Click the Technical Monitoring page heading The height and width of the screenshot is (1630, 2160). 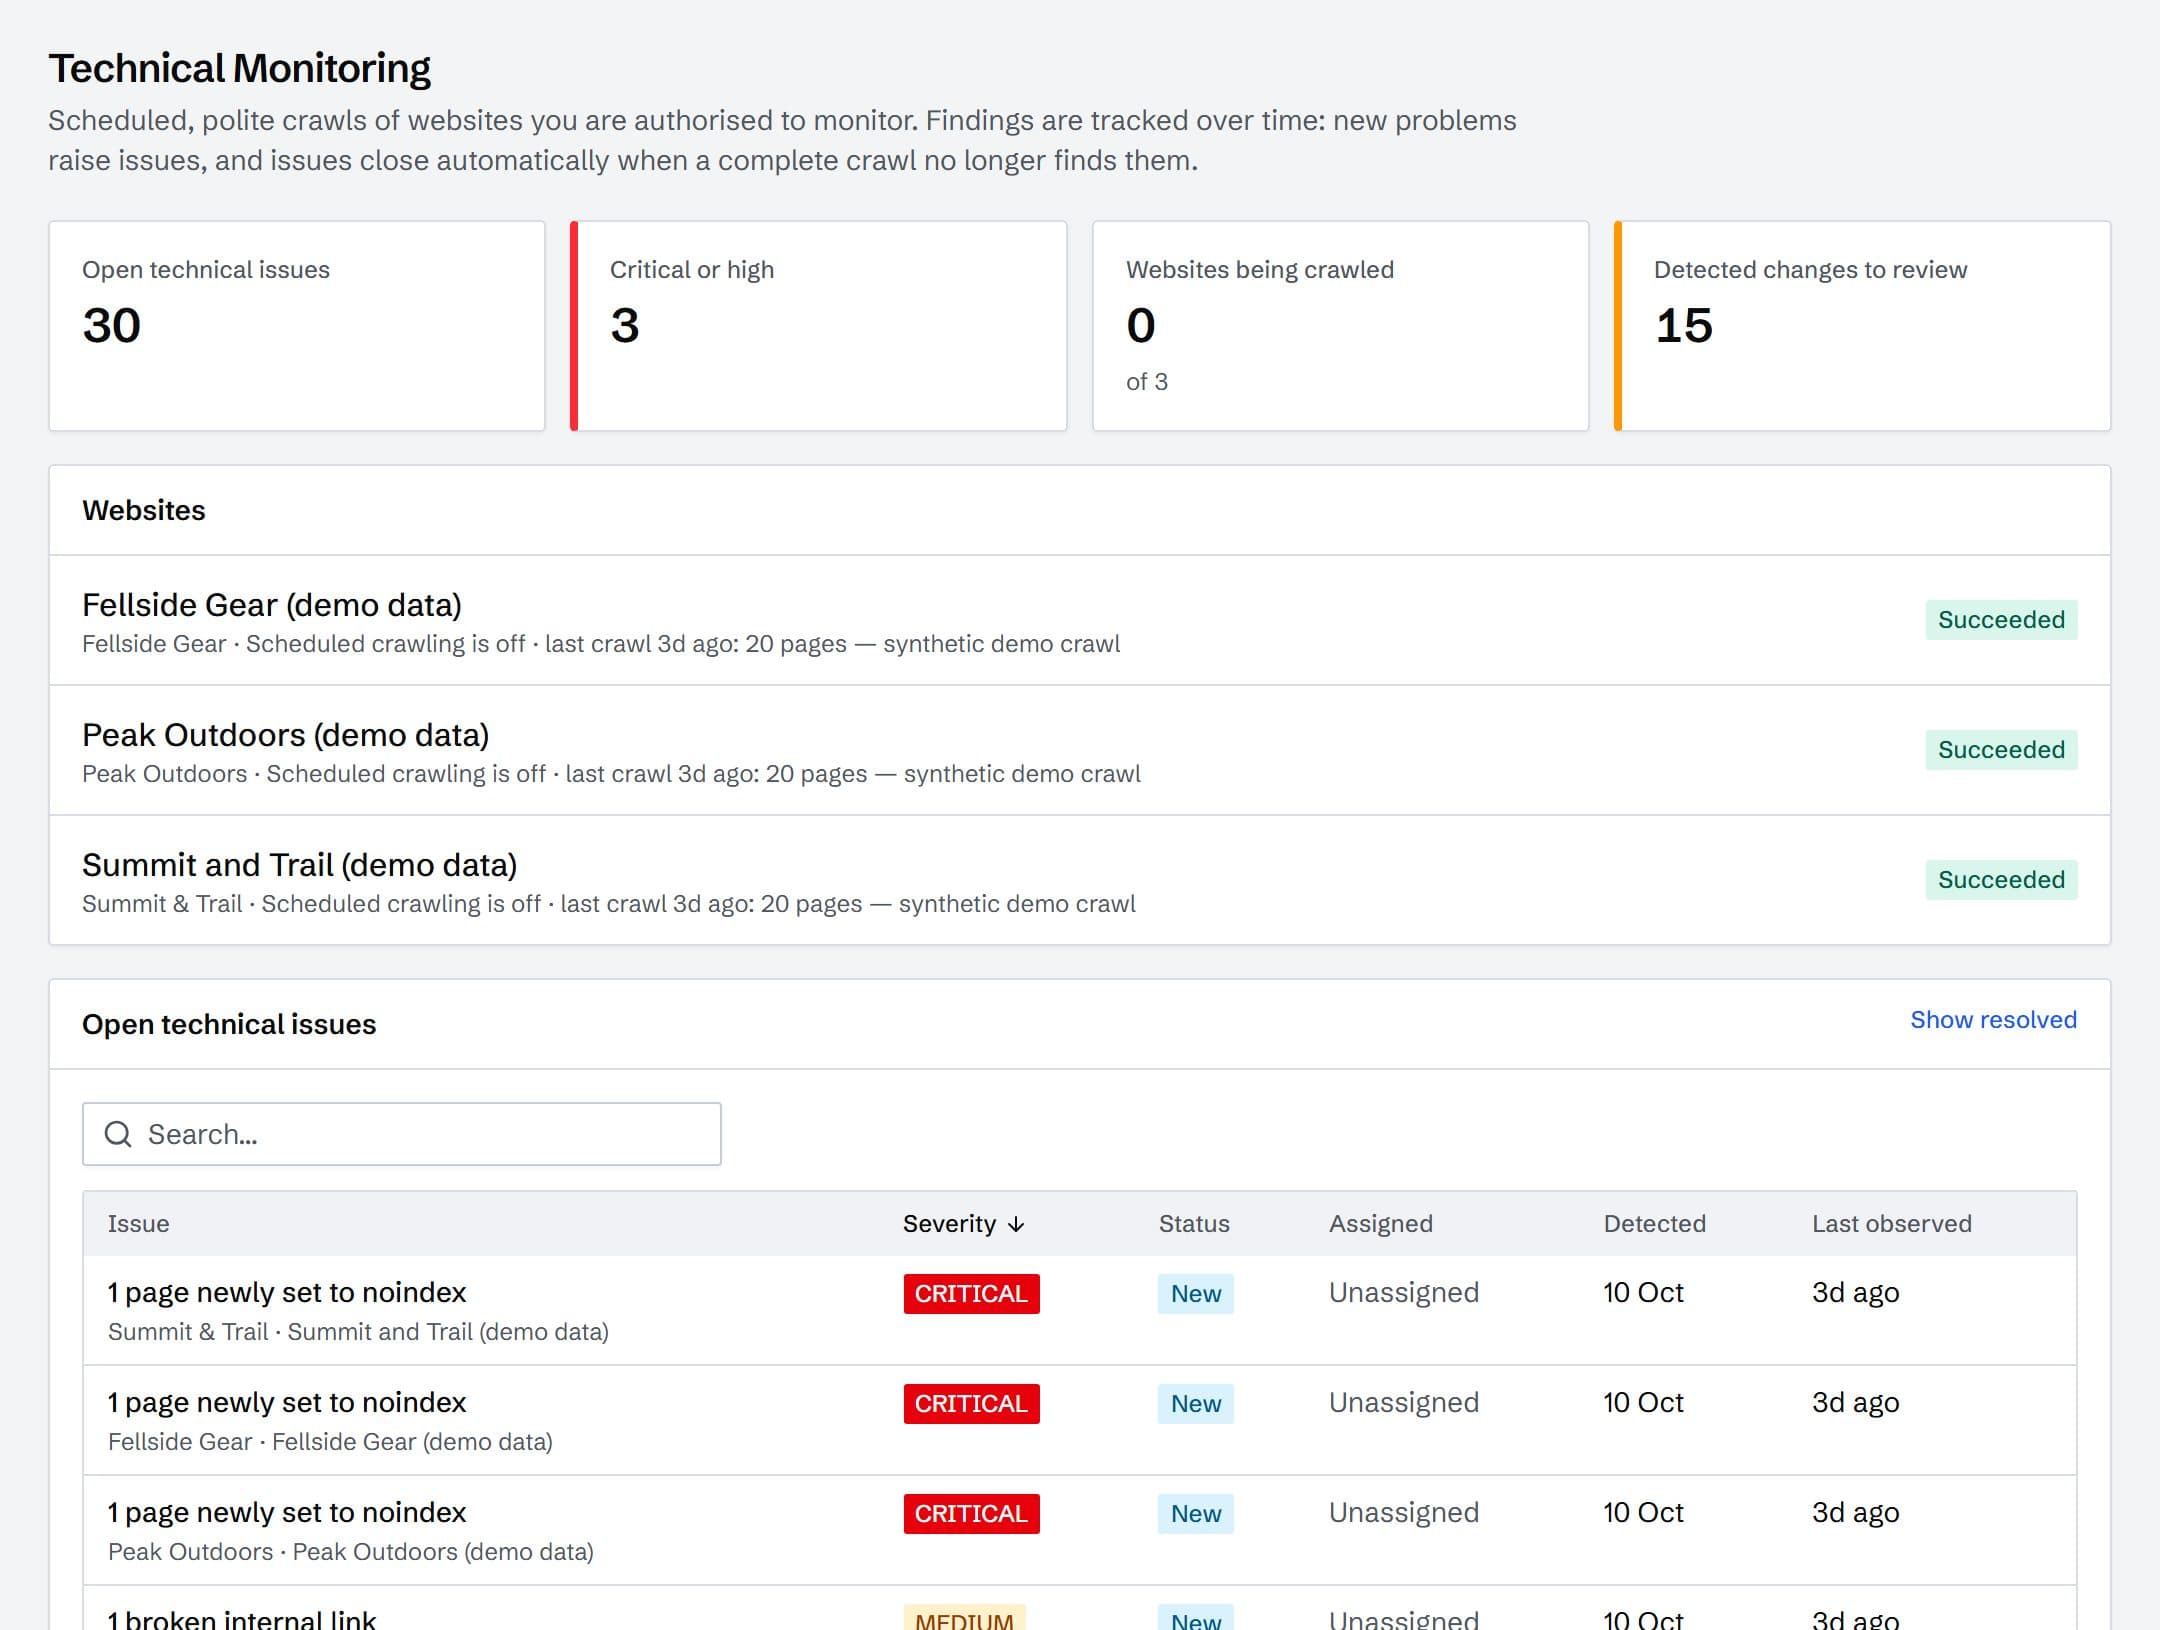pyautogui.click(x=239, y=68)
